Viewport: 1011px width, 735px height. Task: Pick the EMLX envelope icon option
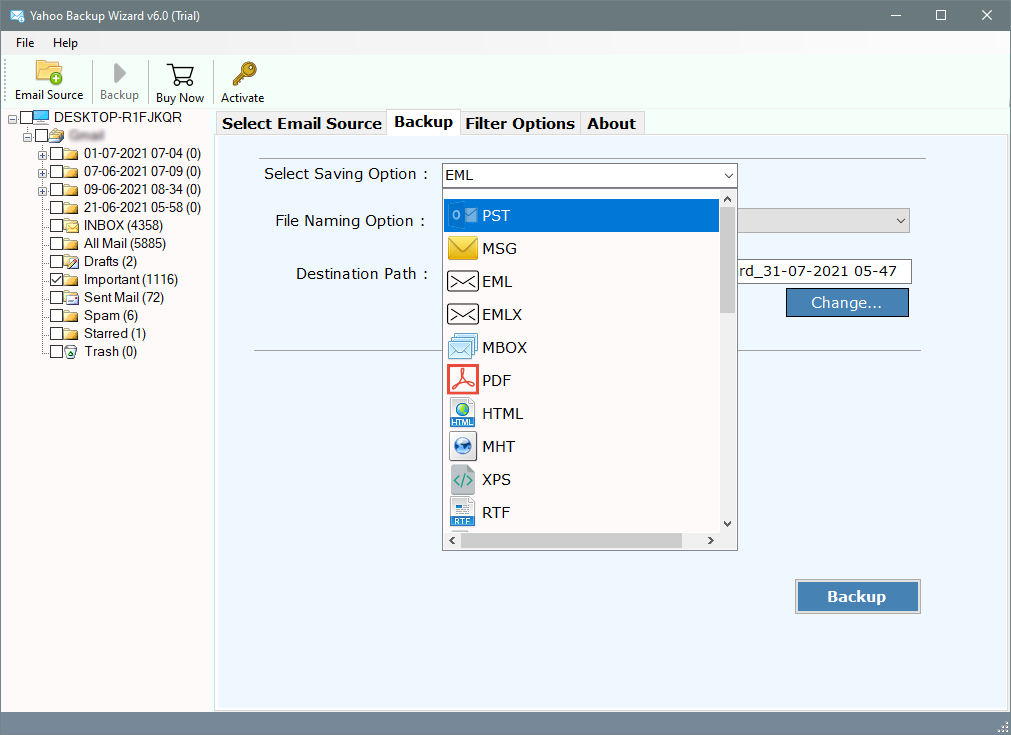(x=462, y=314)
